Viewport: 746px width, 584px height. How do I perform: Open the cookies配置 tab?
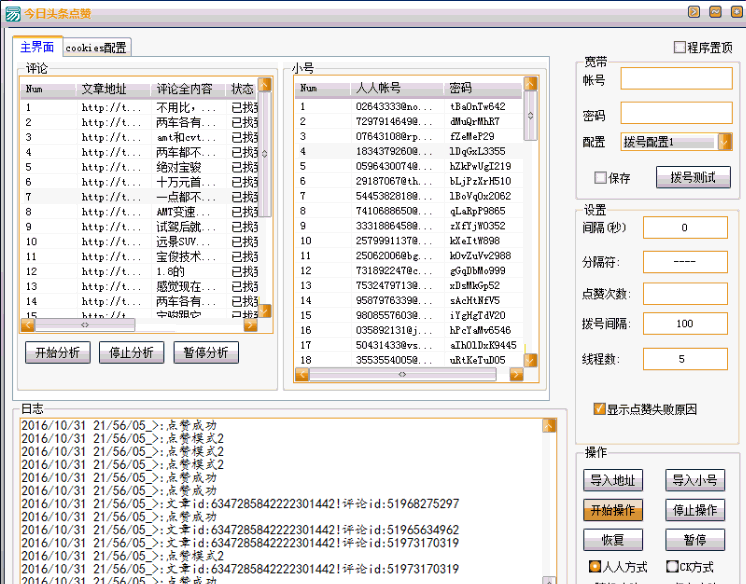pyautogui.click(x=96, y=48)
